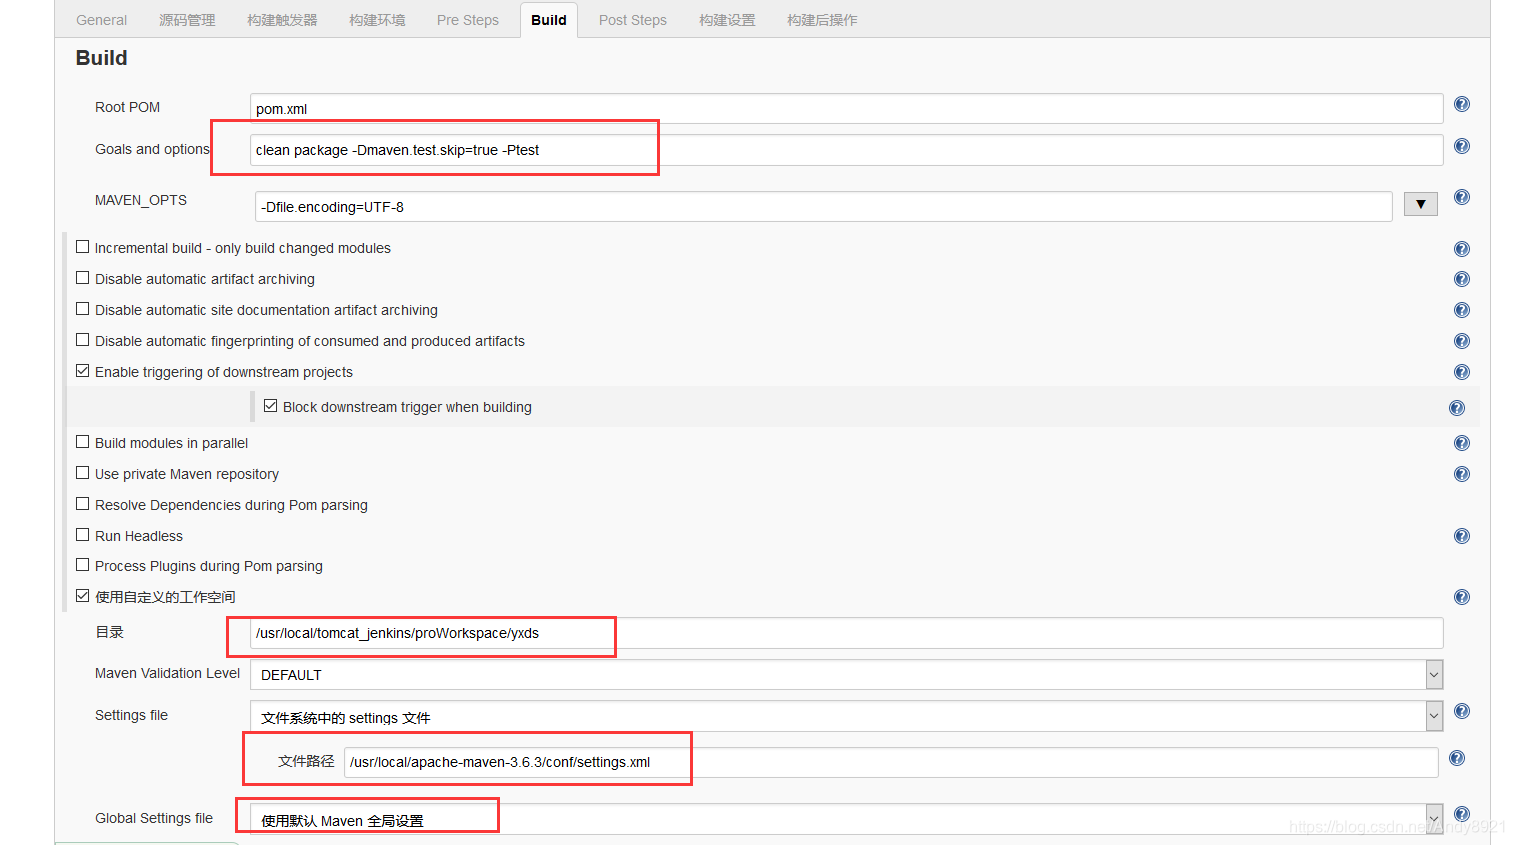Show help for Run Headless option
Screen dimensions: 1514x845
(x=1461, y=536)
